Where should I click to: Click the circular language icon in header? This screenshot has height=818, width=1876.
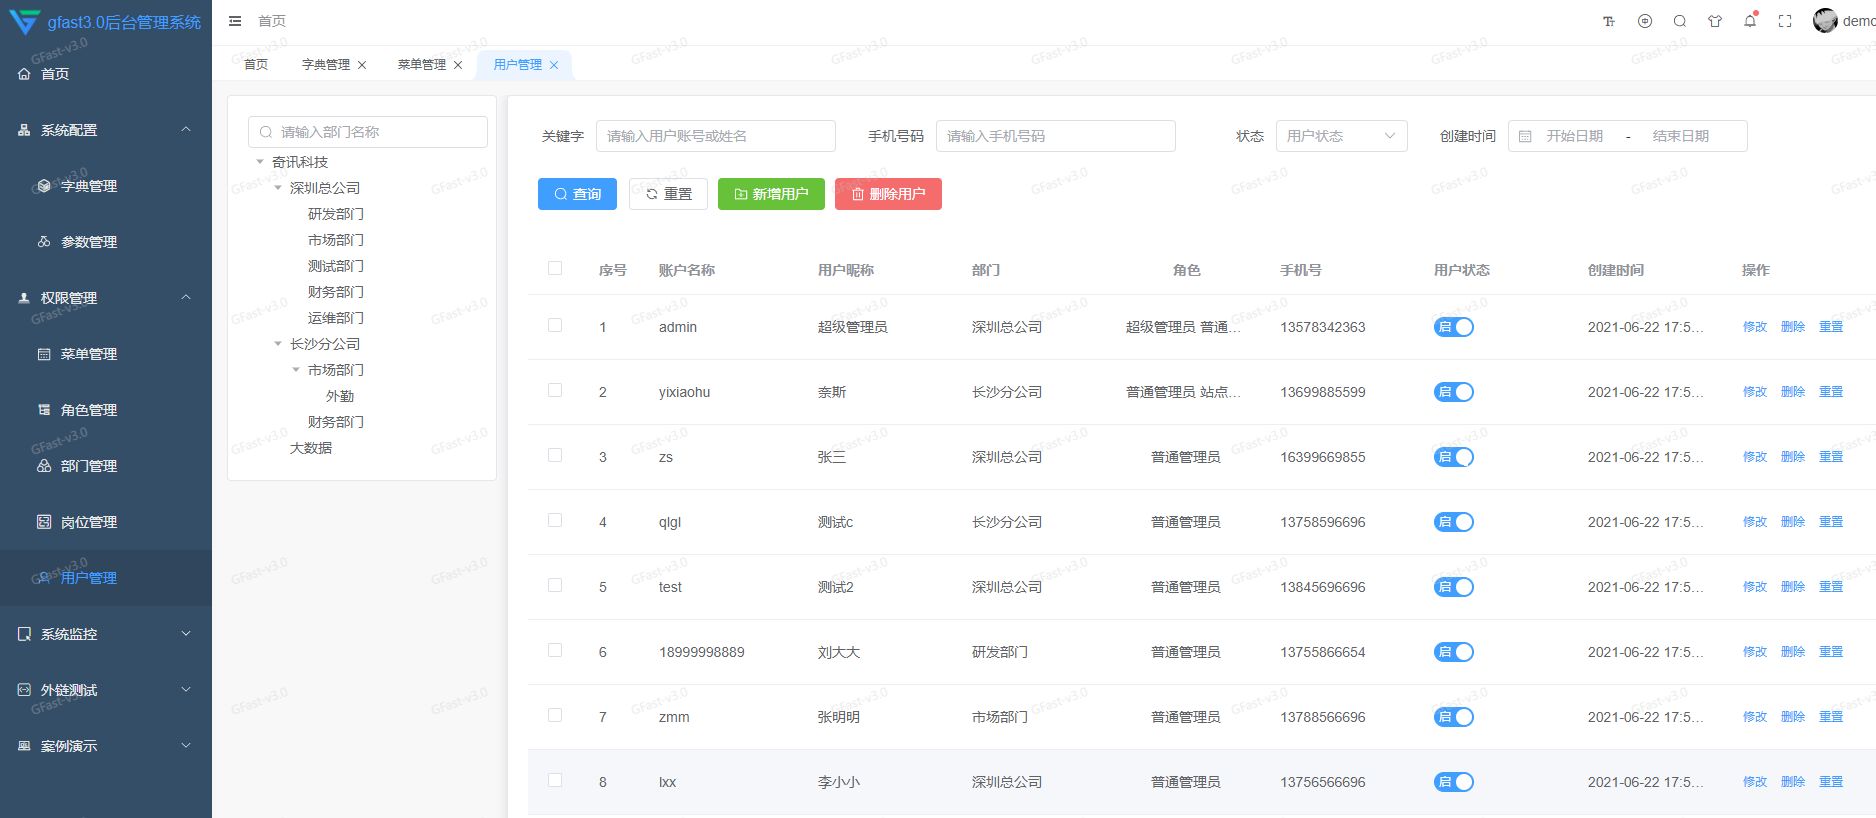point(1645,21)
